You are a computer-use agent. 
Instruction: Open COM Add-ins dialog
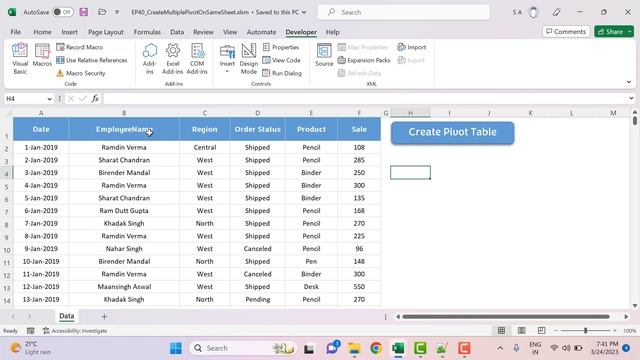[197, 59]
